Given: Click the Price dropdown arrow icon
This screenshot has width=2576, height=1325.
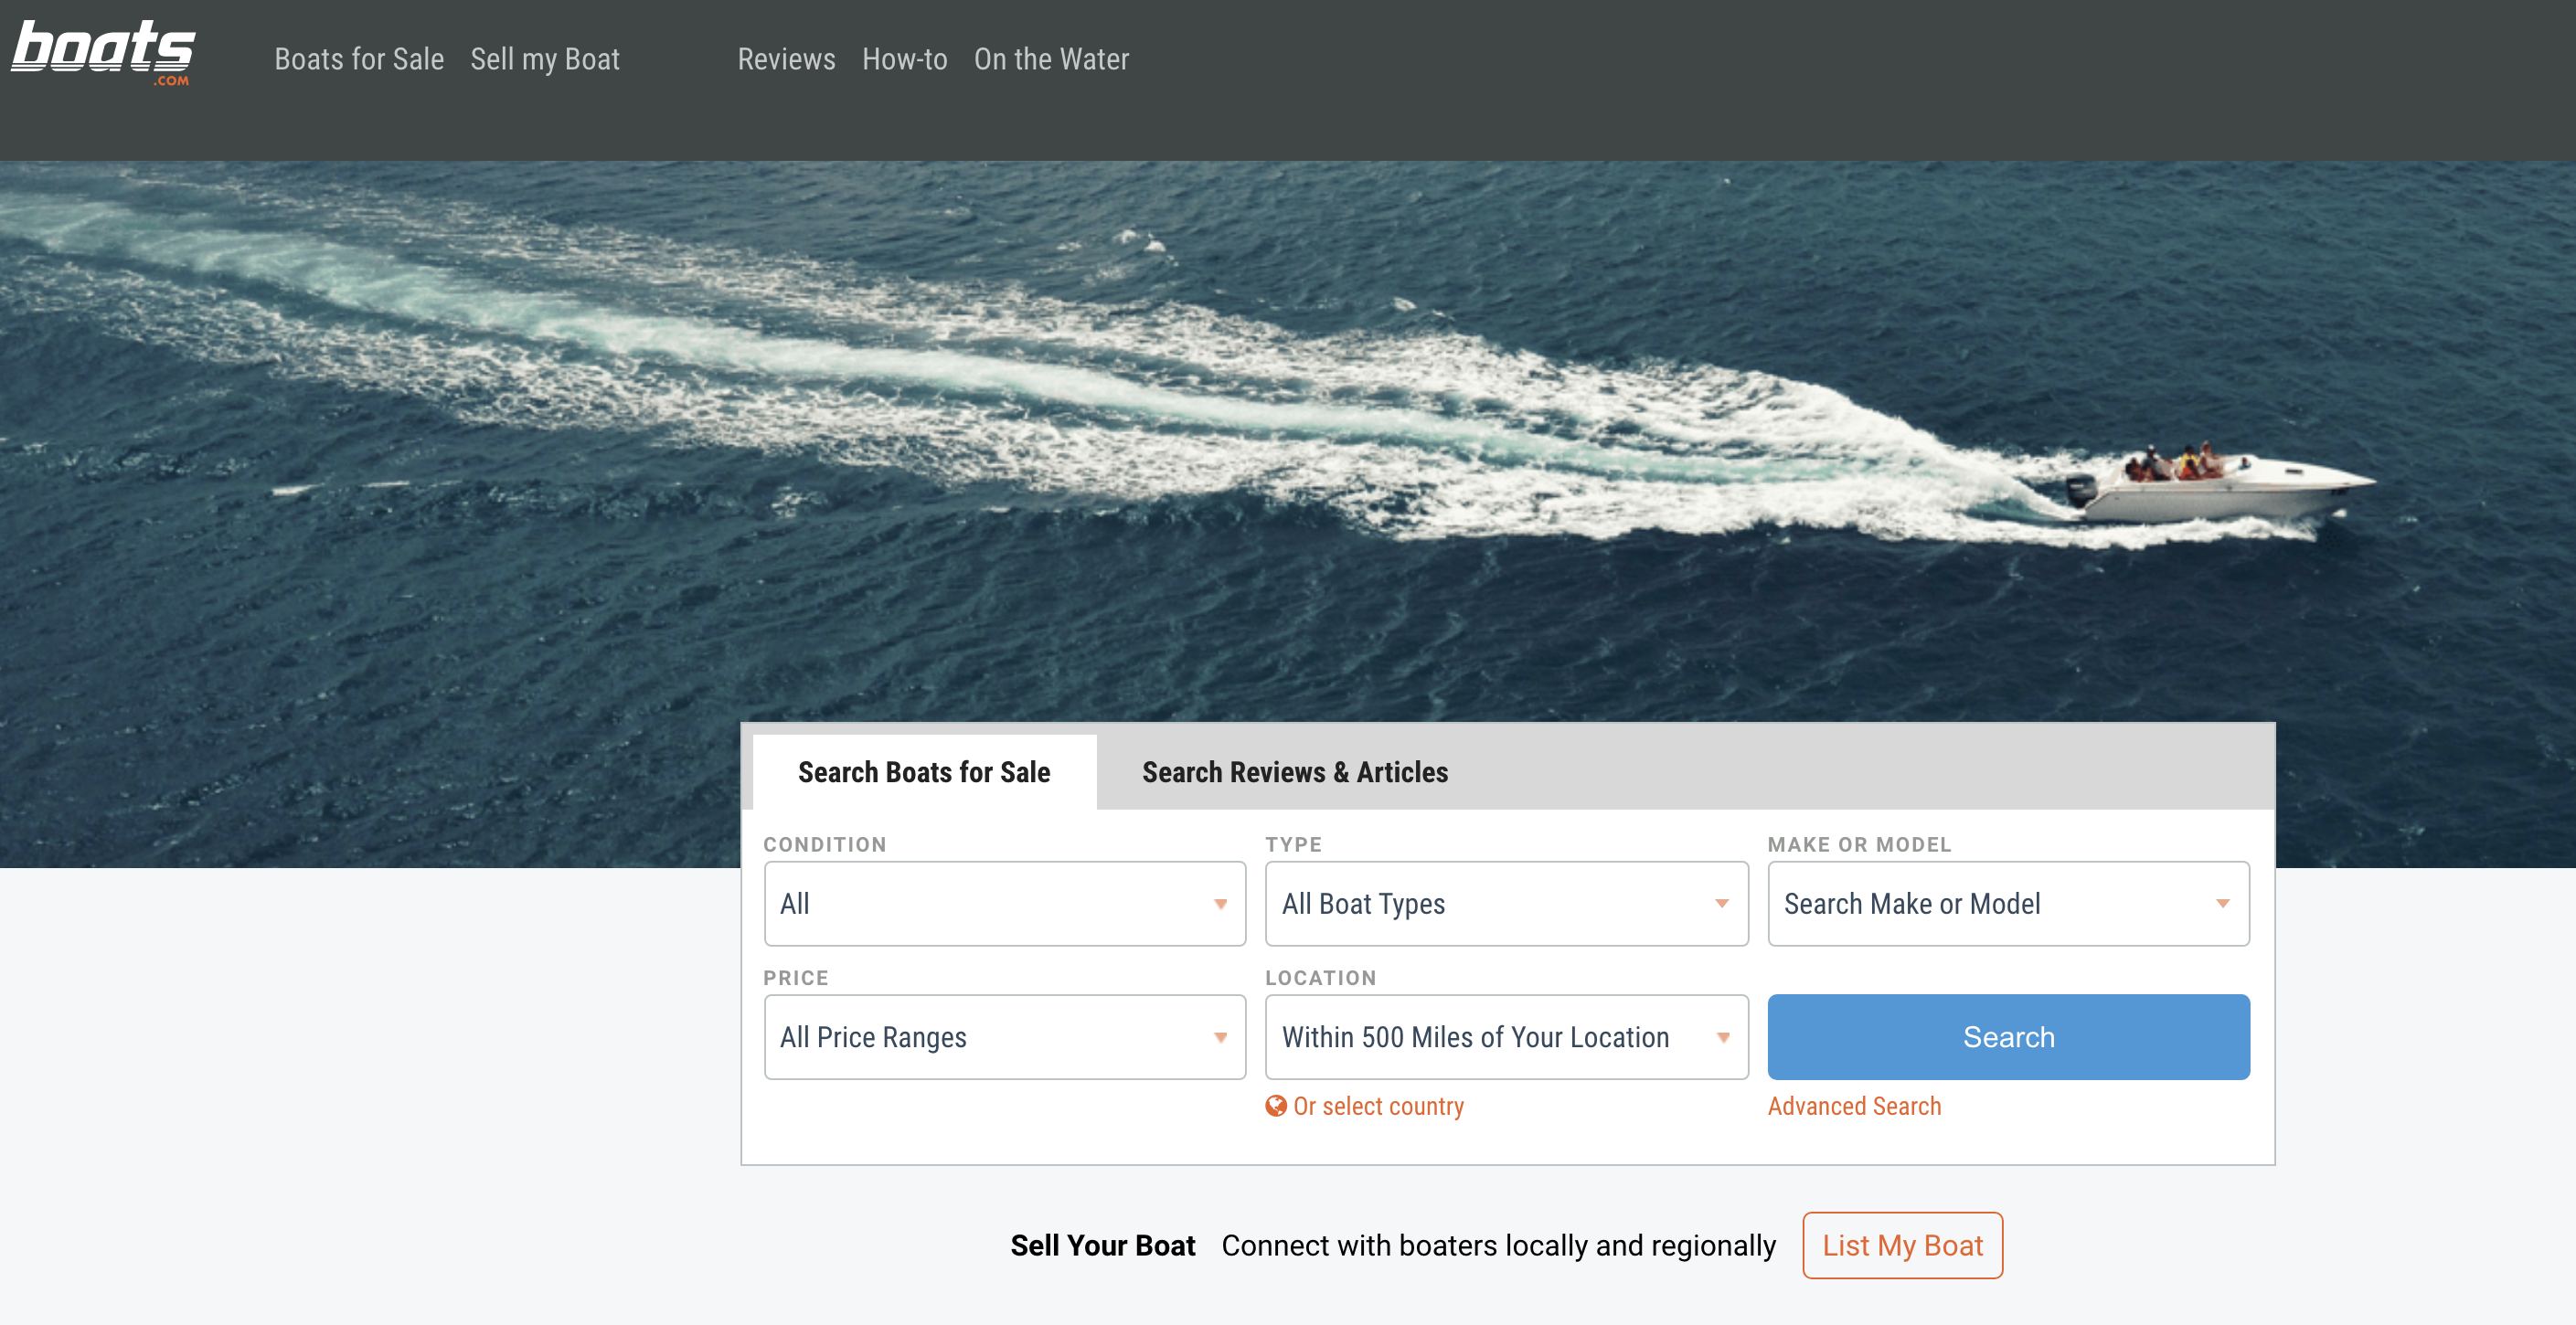Looking at the screenshot, I should pos(1220,1037).
